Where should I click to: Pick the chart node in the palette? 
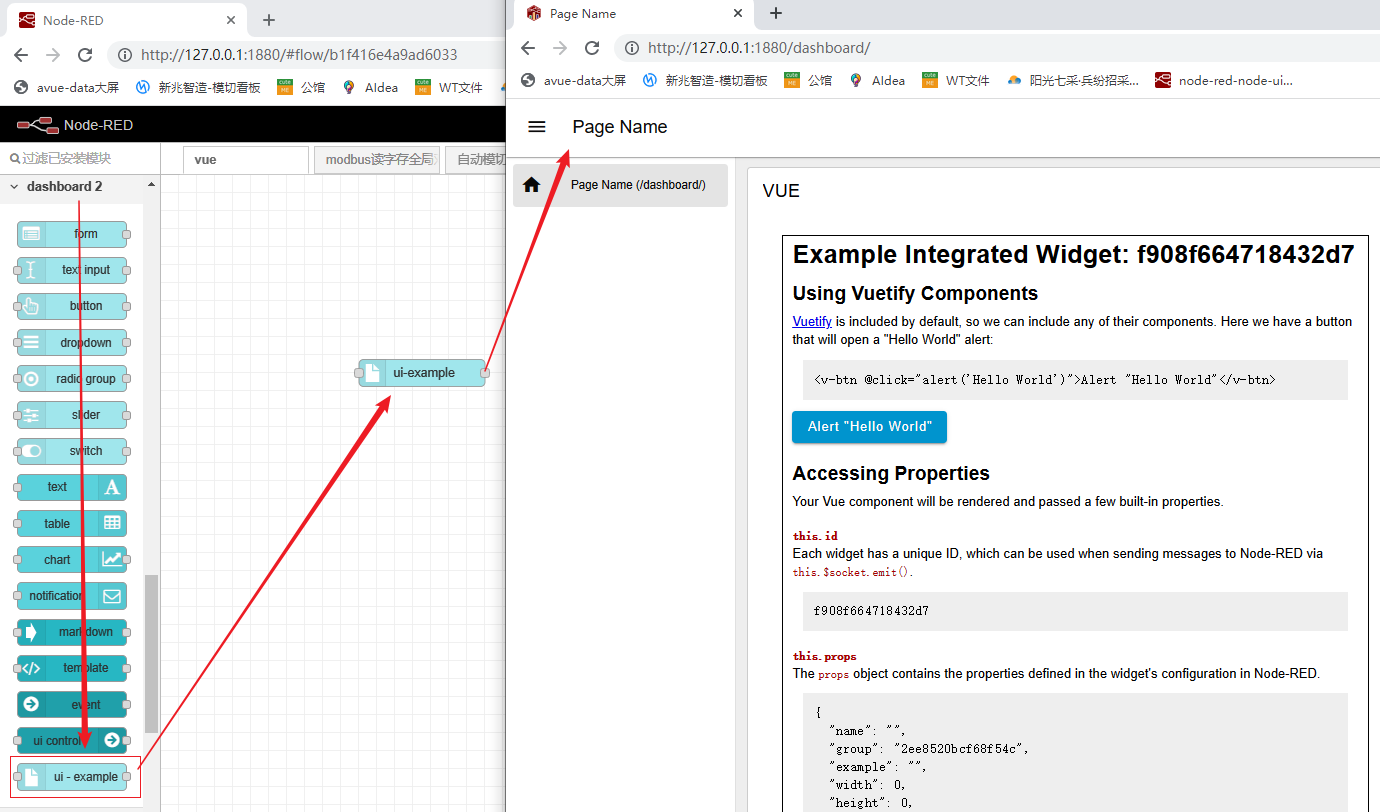click(x=72, y=560)
